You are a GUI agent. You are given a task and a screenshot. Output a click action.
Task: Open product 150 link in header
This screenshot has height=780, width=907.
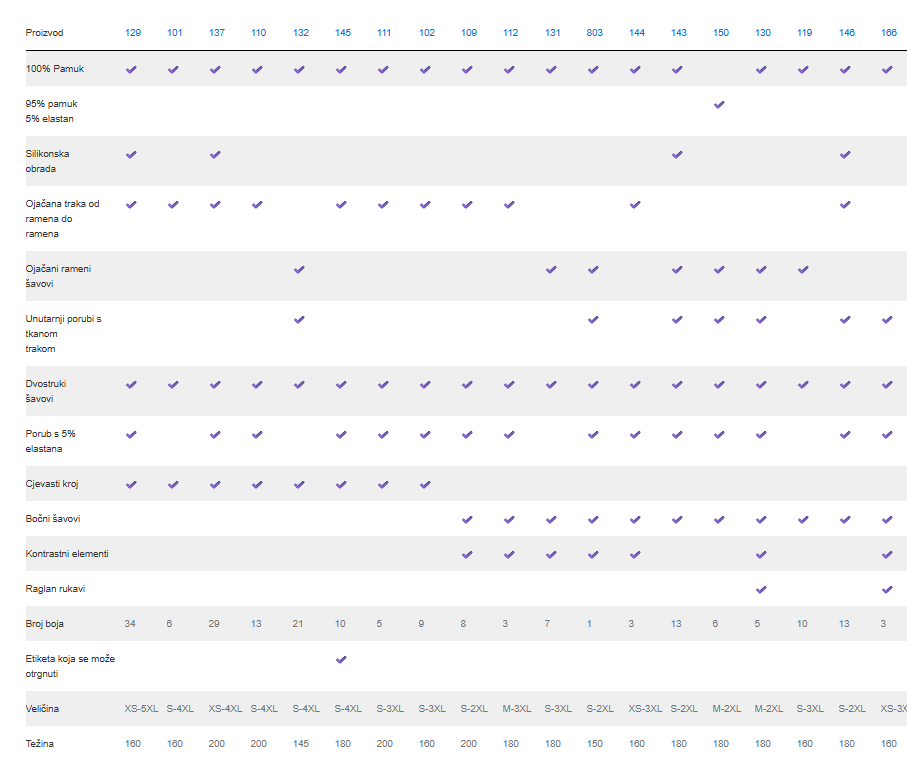pyautogui.click(x=720, y=33)
